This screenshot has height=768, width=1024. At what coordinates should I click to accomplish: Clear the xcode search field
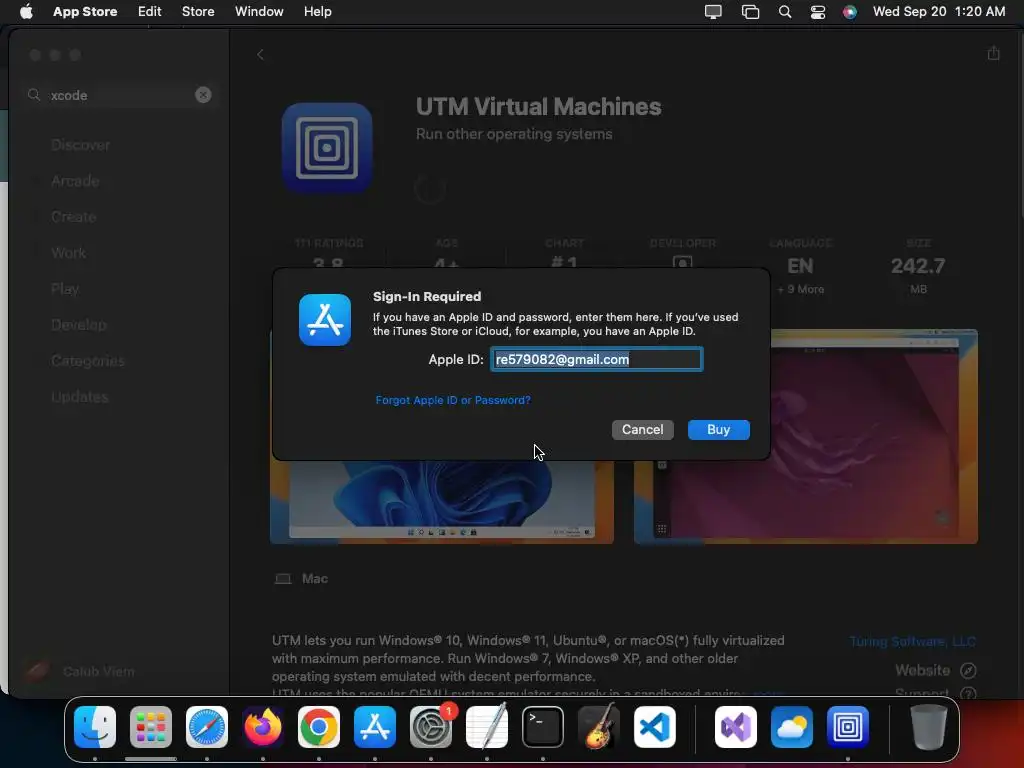203,95
